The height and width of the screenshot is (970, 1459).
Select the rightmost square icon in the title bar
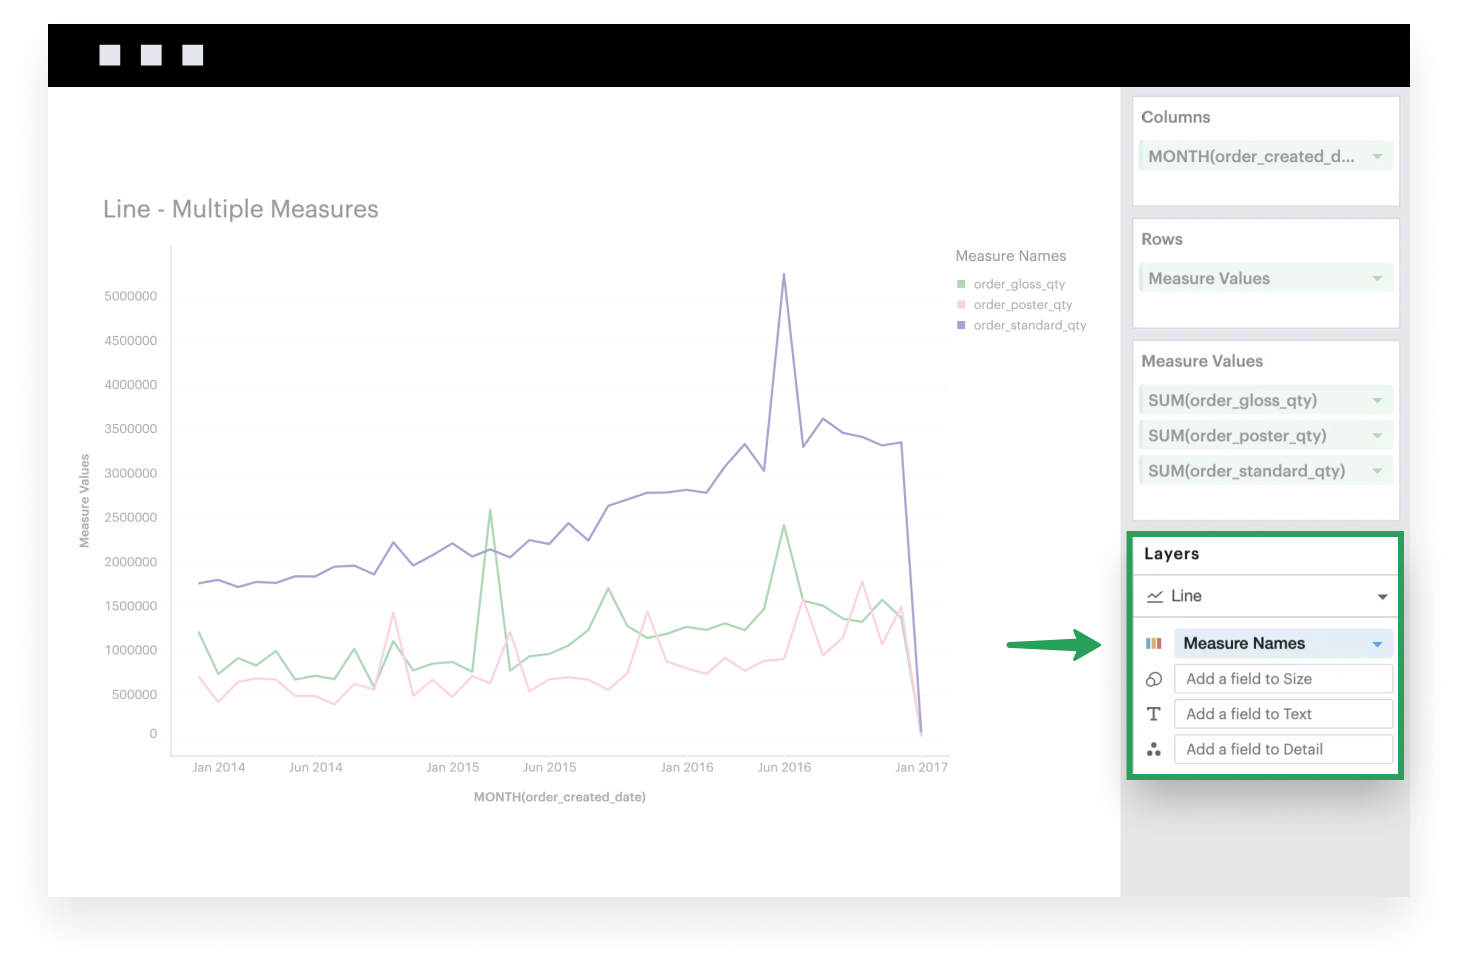click(192, 55)
